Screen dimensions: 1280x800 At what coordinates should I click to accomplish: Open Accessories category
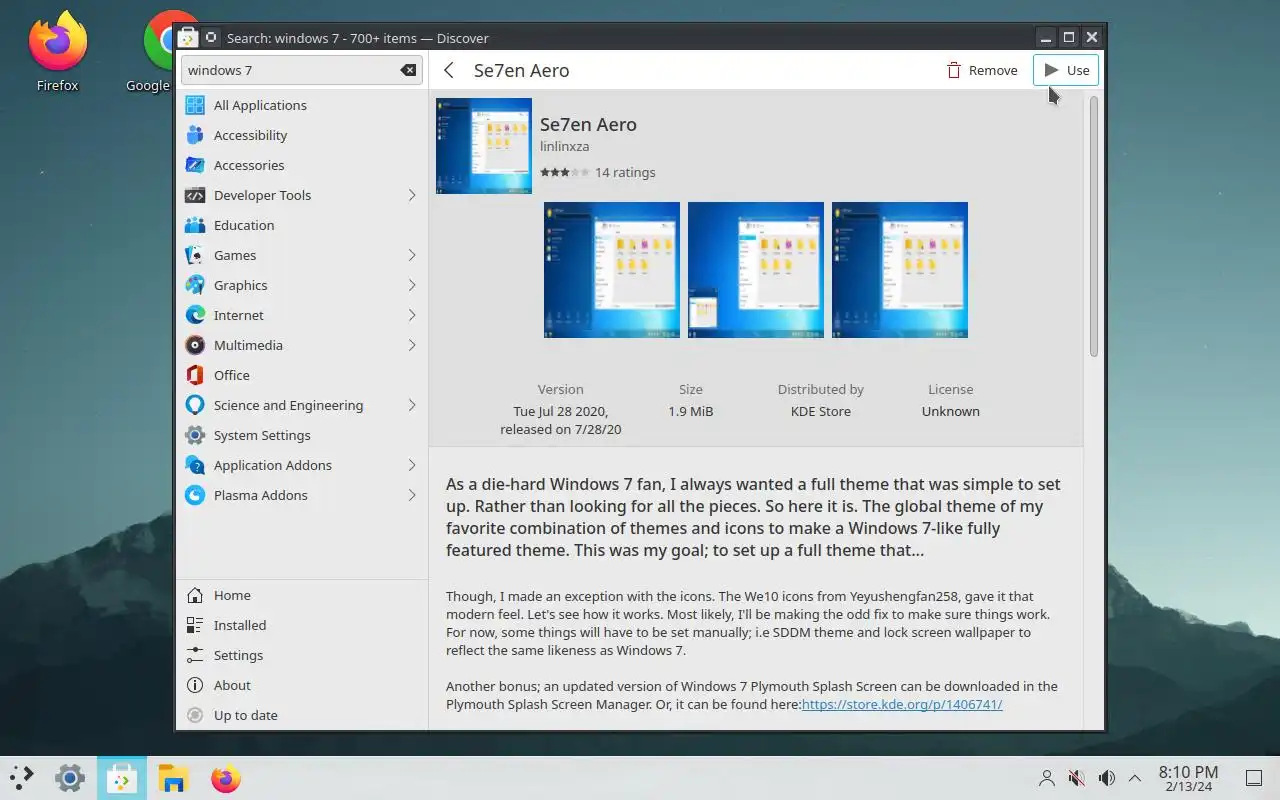point(301,165)
